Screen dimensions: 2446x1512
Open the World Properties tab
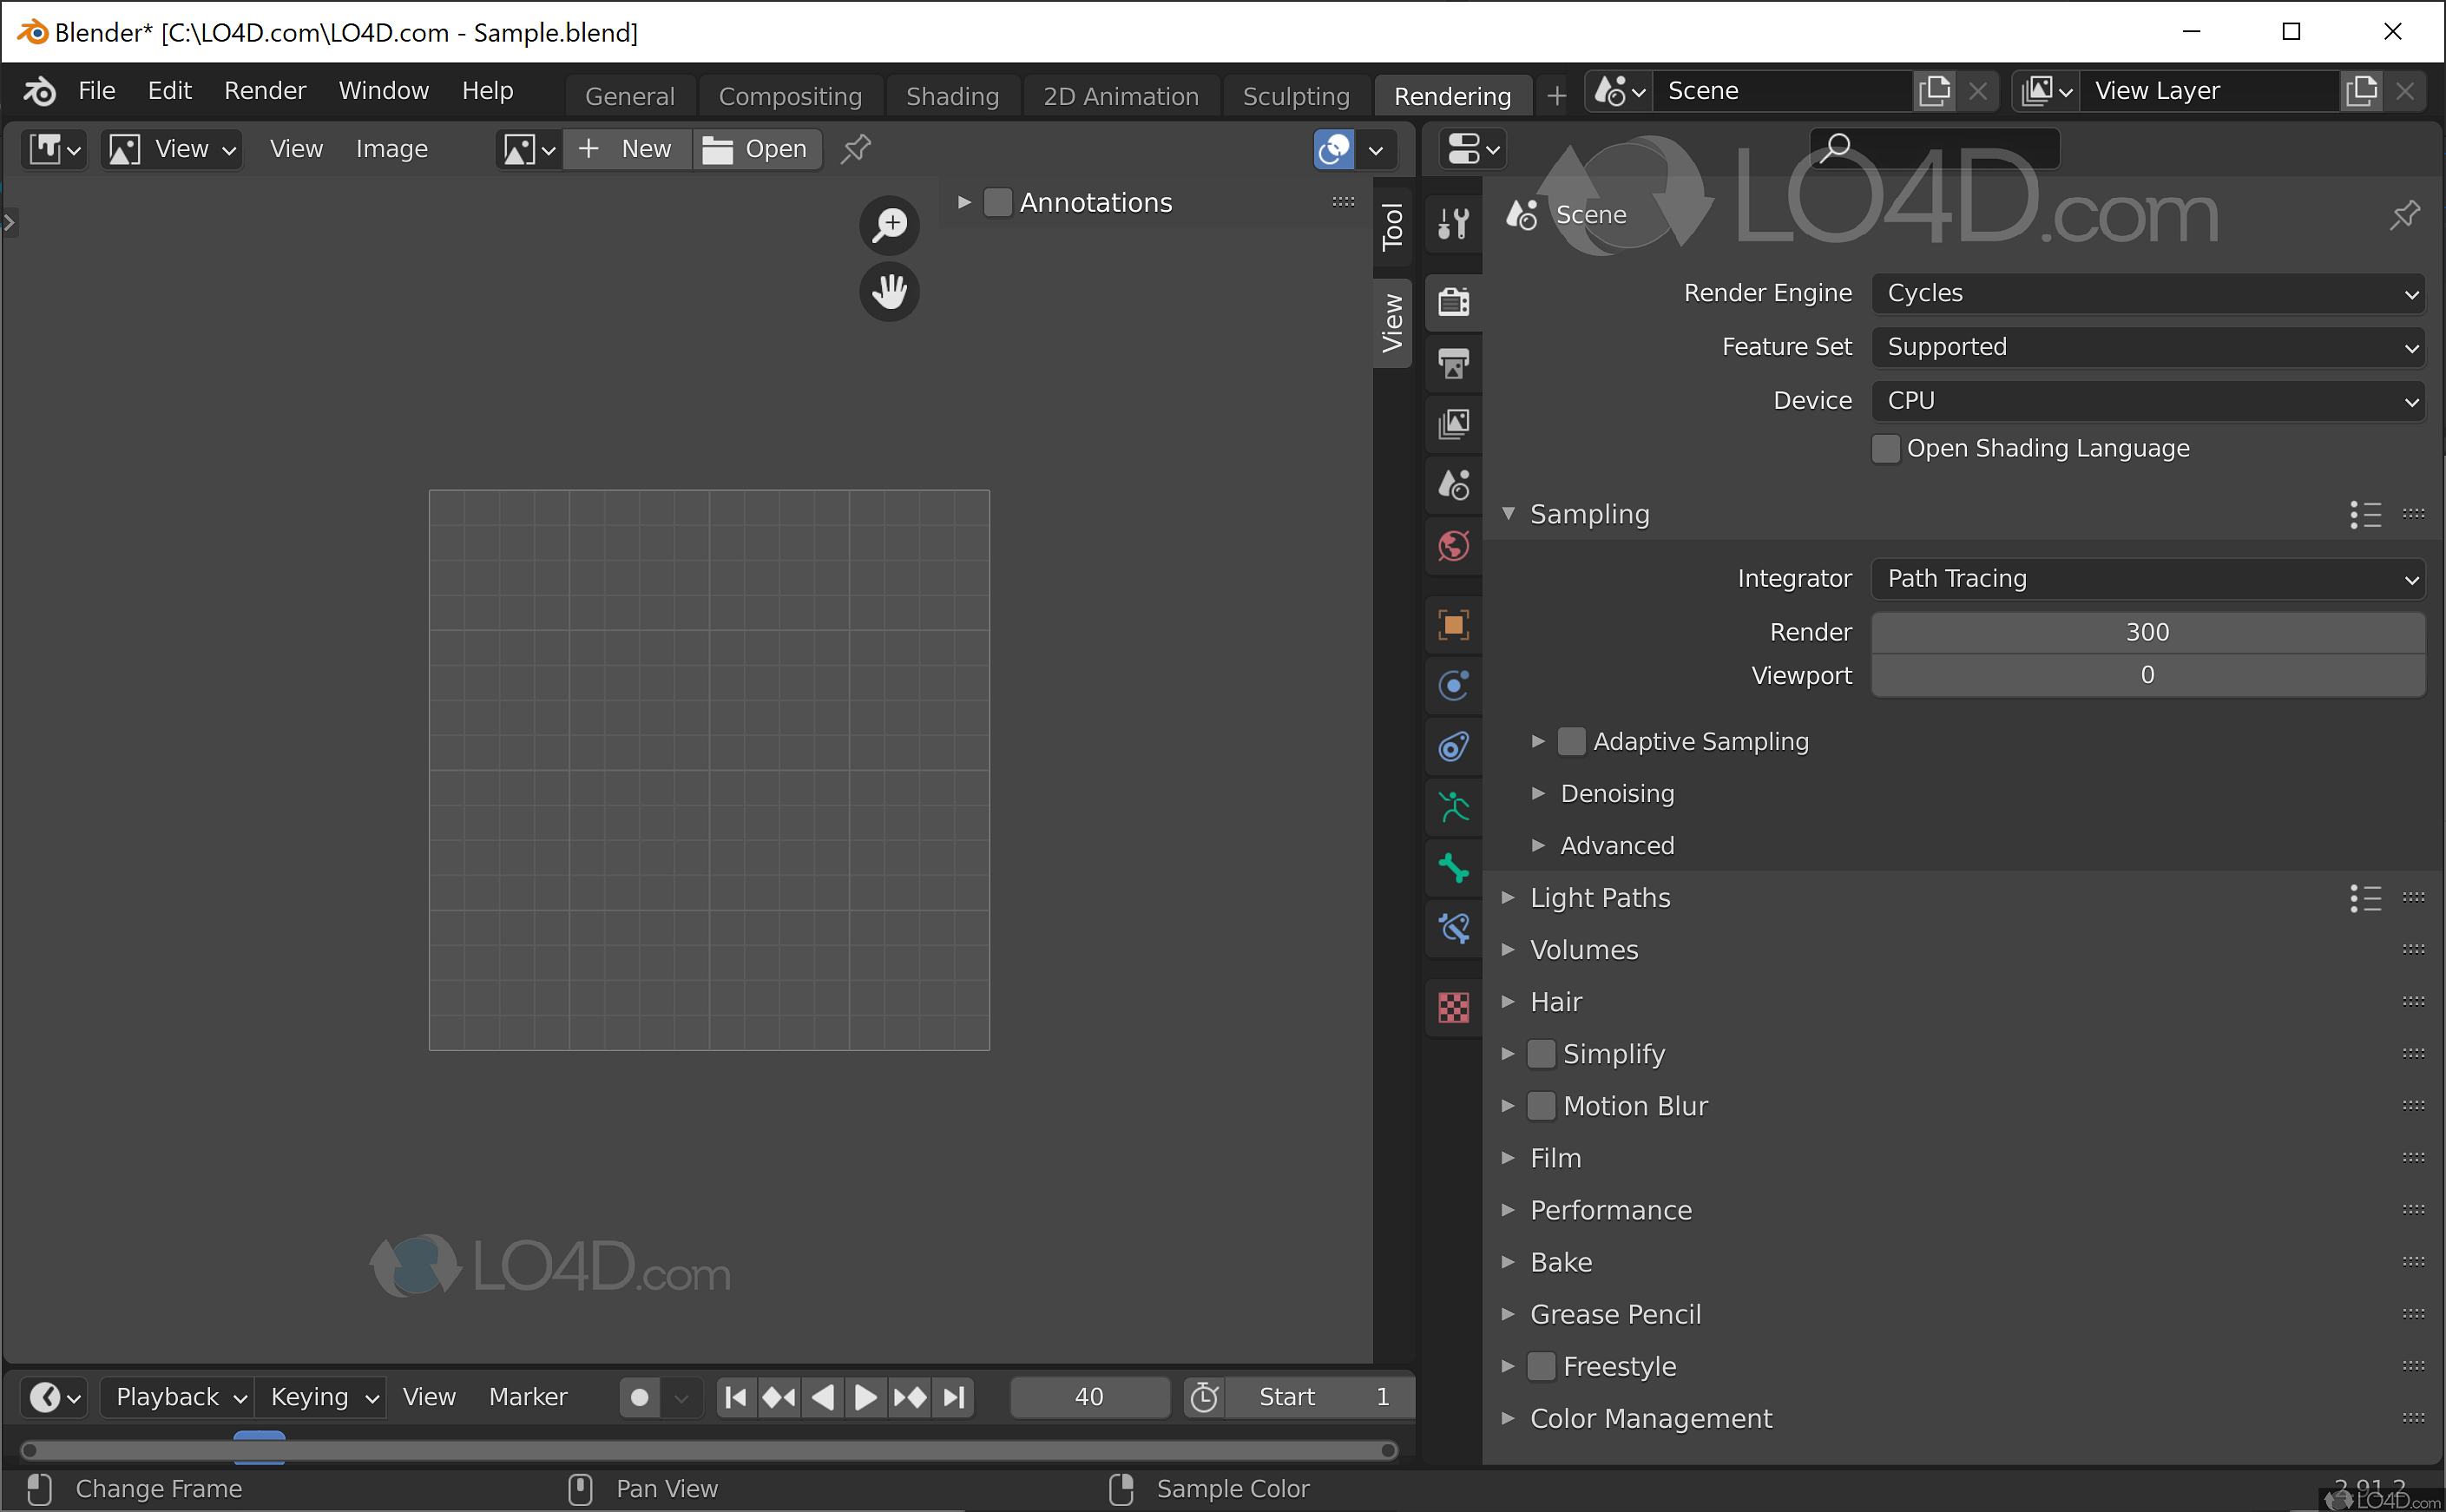(1453, 546)
